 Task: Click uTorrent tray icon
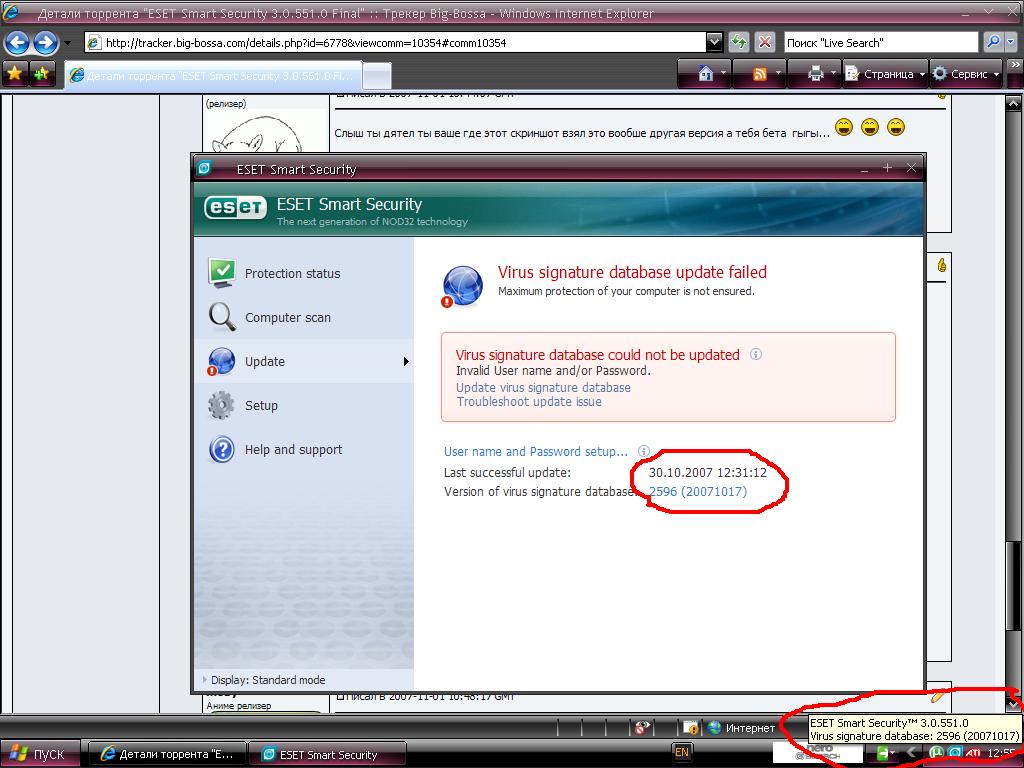[936, 753]
